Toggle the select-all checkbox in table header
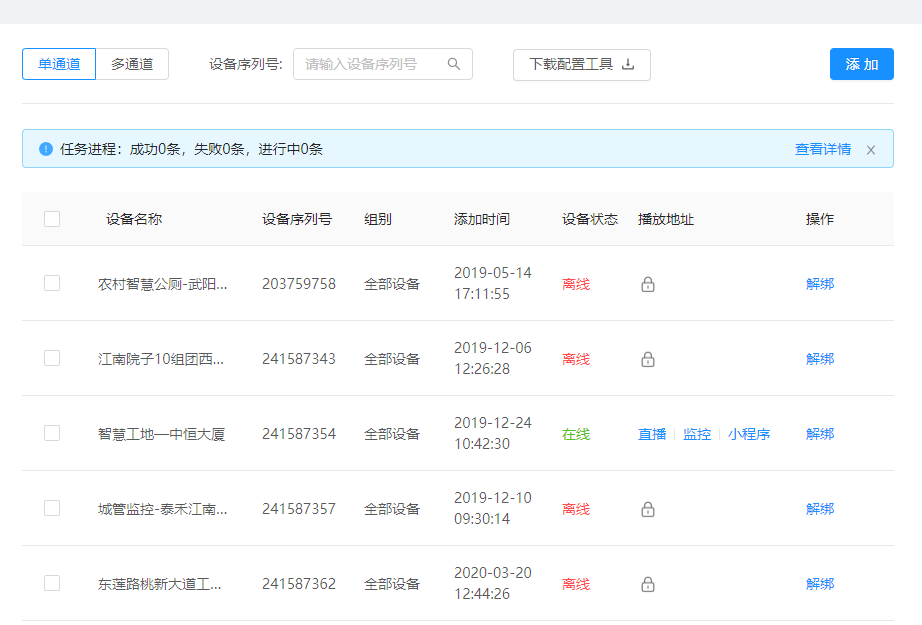 (x=52, y=219)
